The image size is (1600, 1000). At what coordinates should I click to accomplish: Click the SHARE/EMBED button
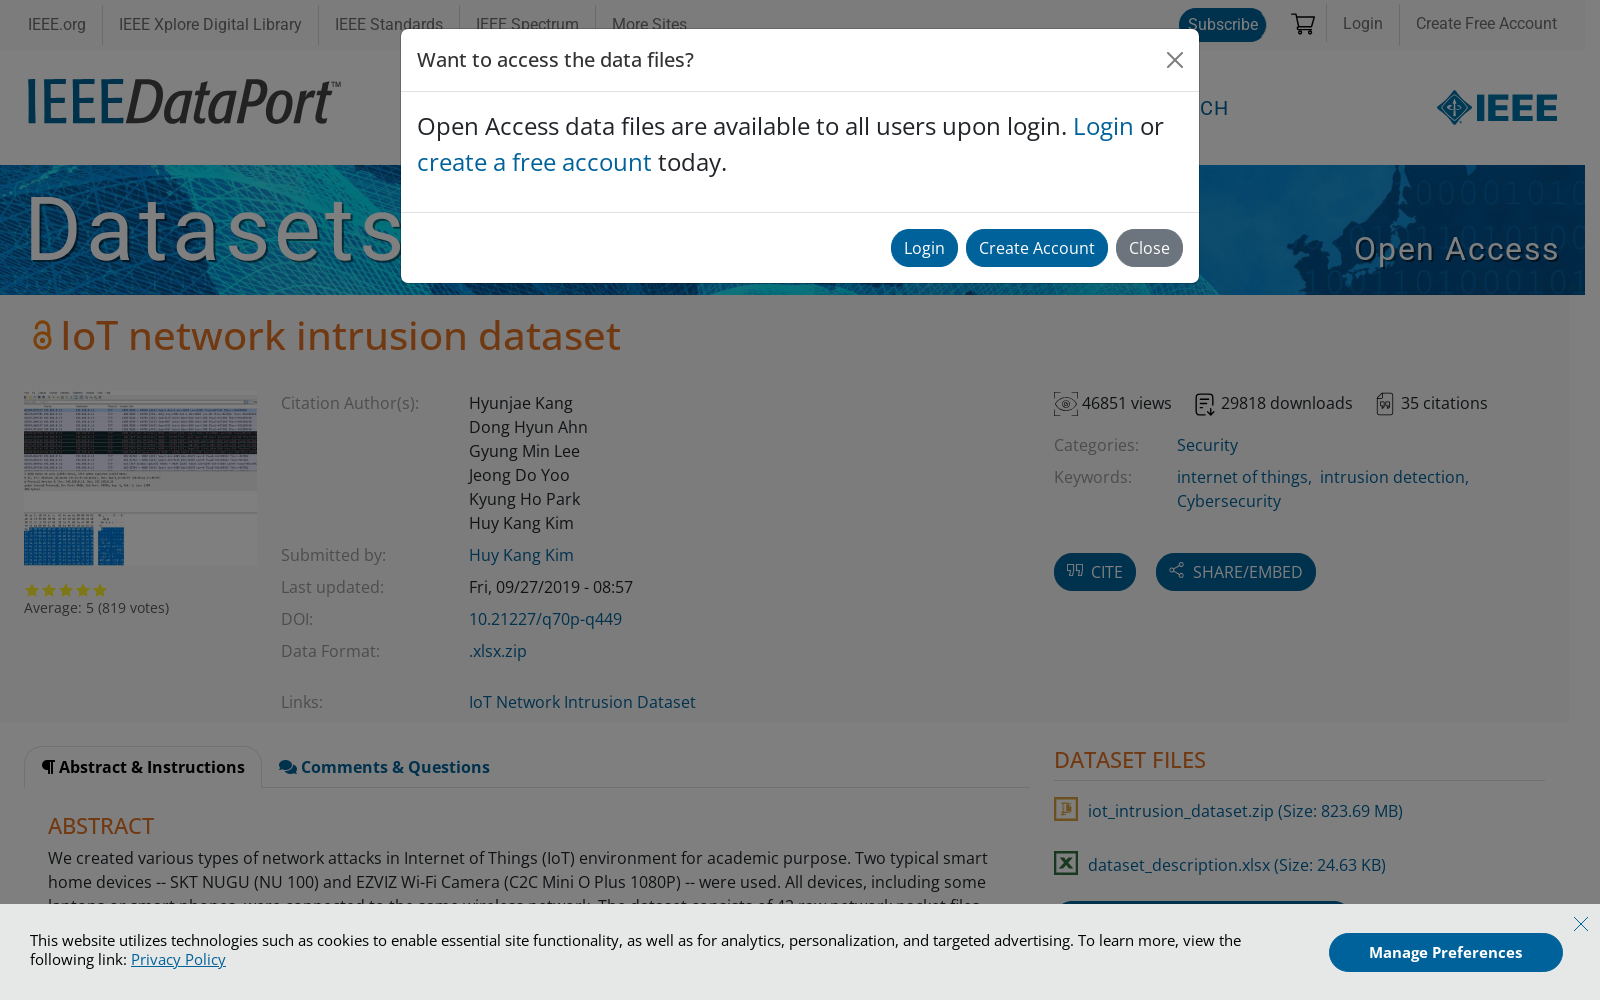(1236, 572)
